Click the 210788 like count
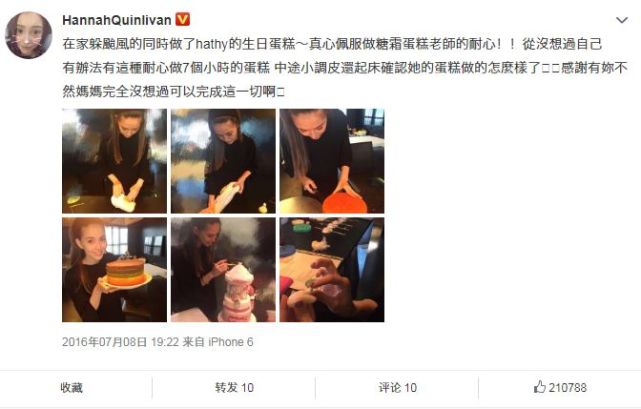Viewport: 641px width, 409px height. (567, 387)
